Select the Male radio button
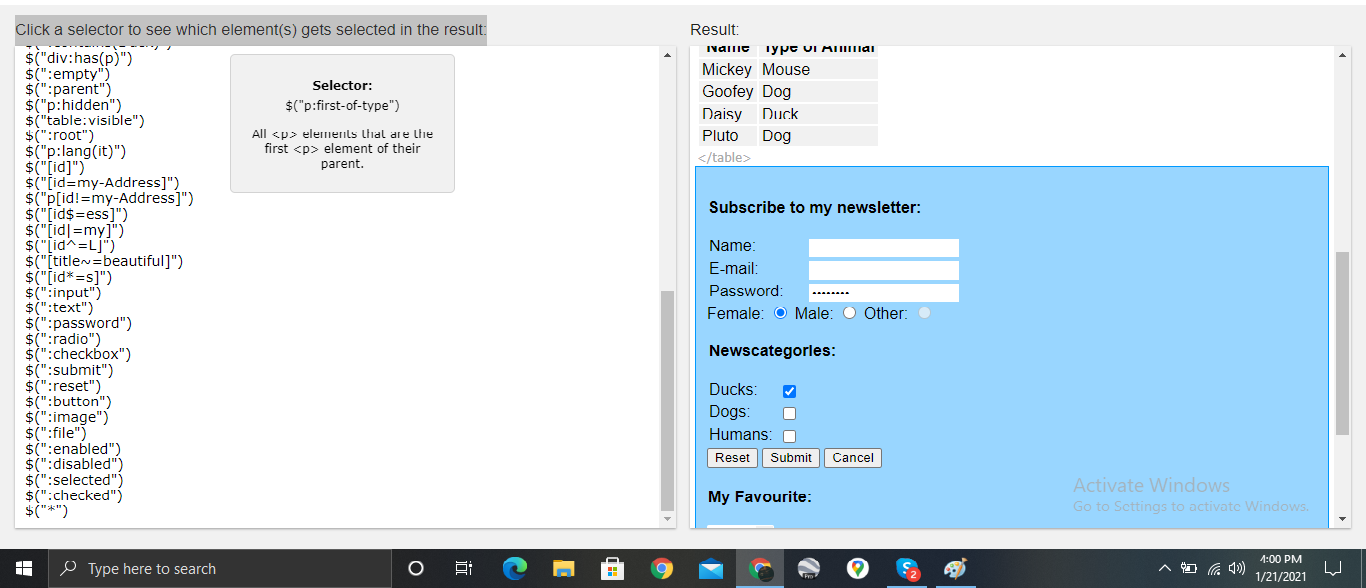 849,312
